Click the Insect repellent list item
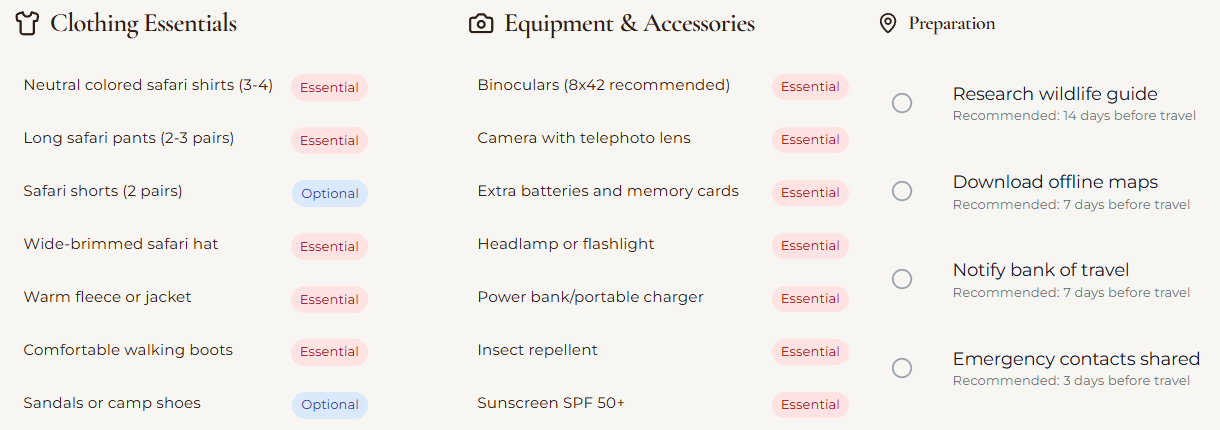Screen dimensions: 1220x430 537,350
